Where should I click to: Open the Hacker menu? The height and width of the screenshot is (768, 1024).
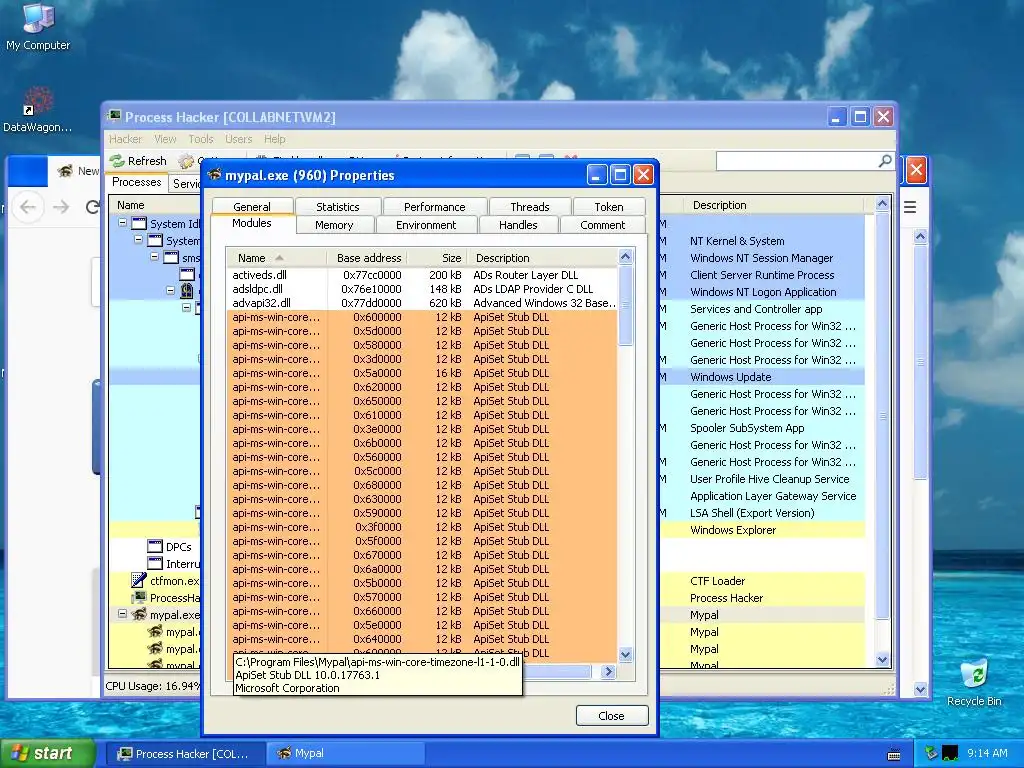click(125, 139)
